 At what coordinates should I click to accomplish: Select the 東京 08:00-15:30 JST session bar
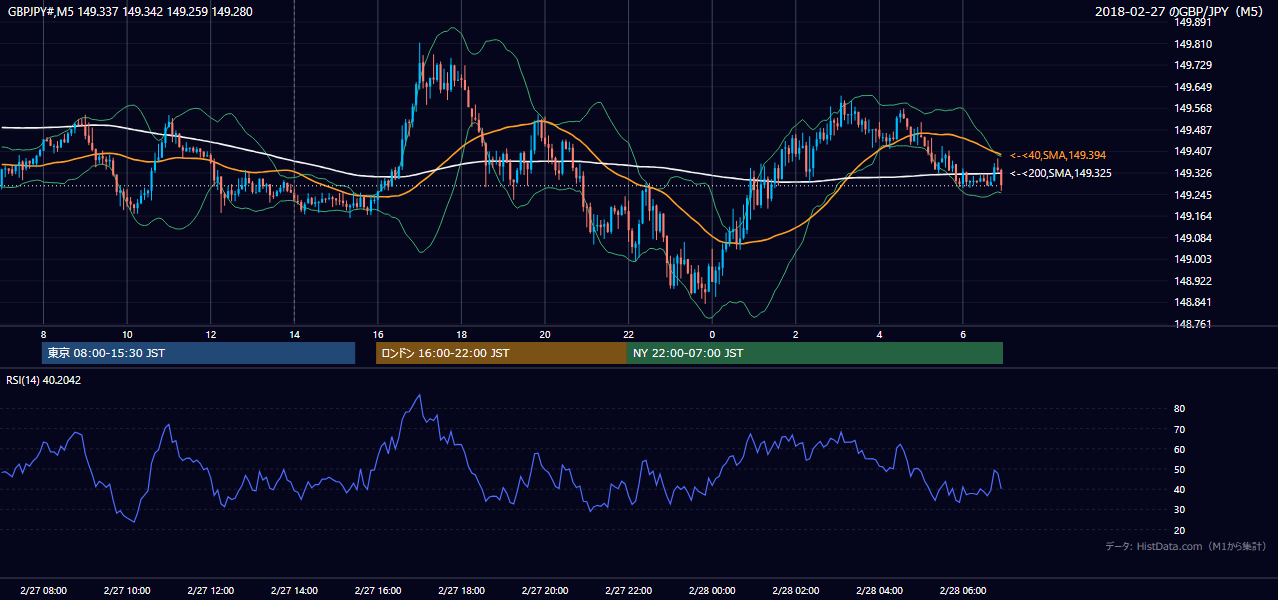pyautogui.click(x=199, y=353)
